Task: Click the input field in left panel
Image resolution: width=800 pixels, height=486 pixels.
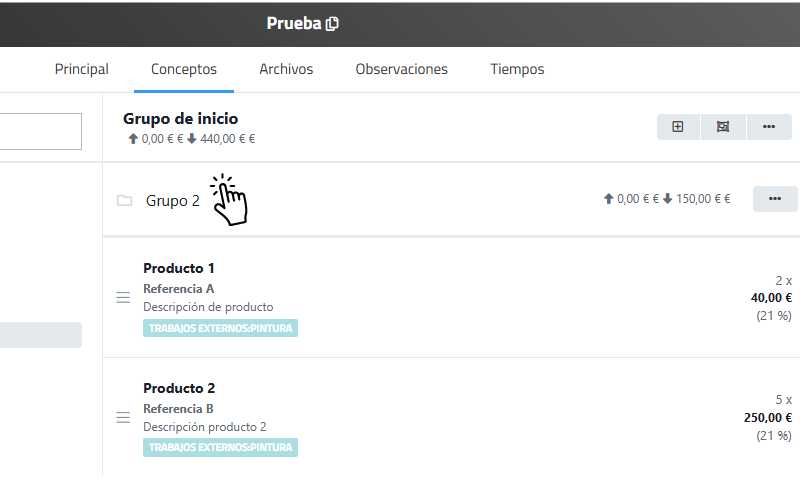Action: click(x=40, y=131)
